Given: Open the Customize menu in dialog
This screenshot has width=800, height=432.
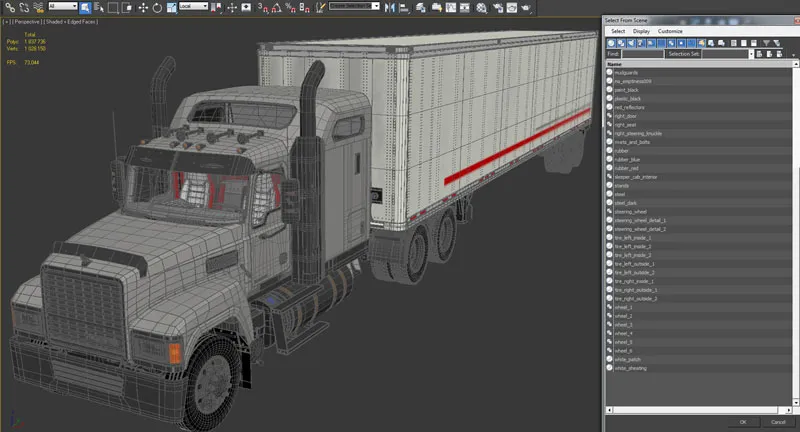Looking at the screenshot, I should [670, 31].
